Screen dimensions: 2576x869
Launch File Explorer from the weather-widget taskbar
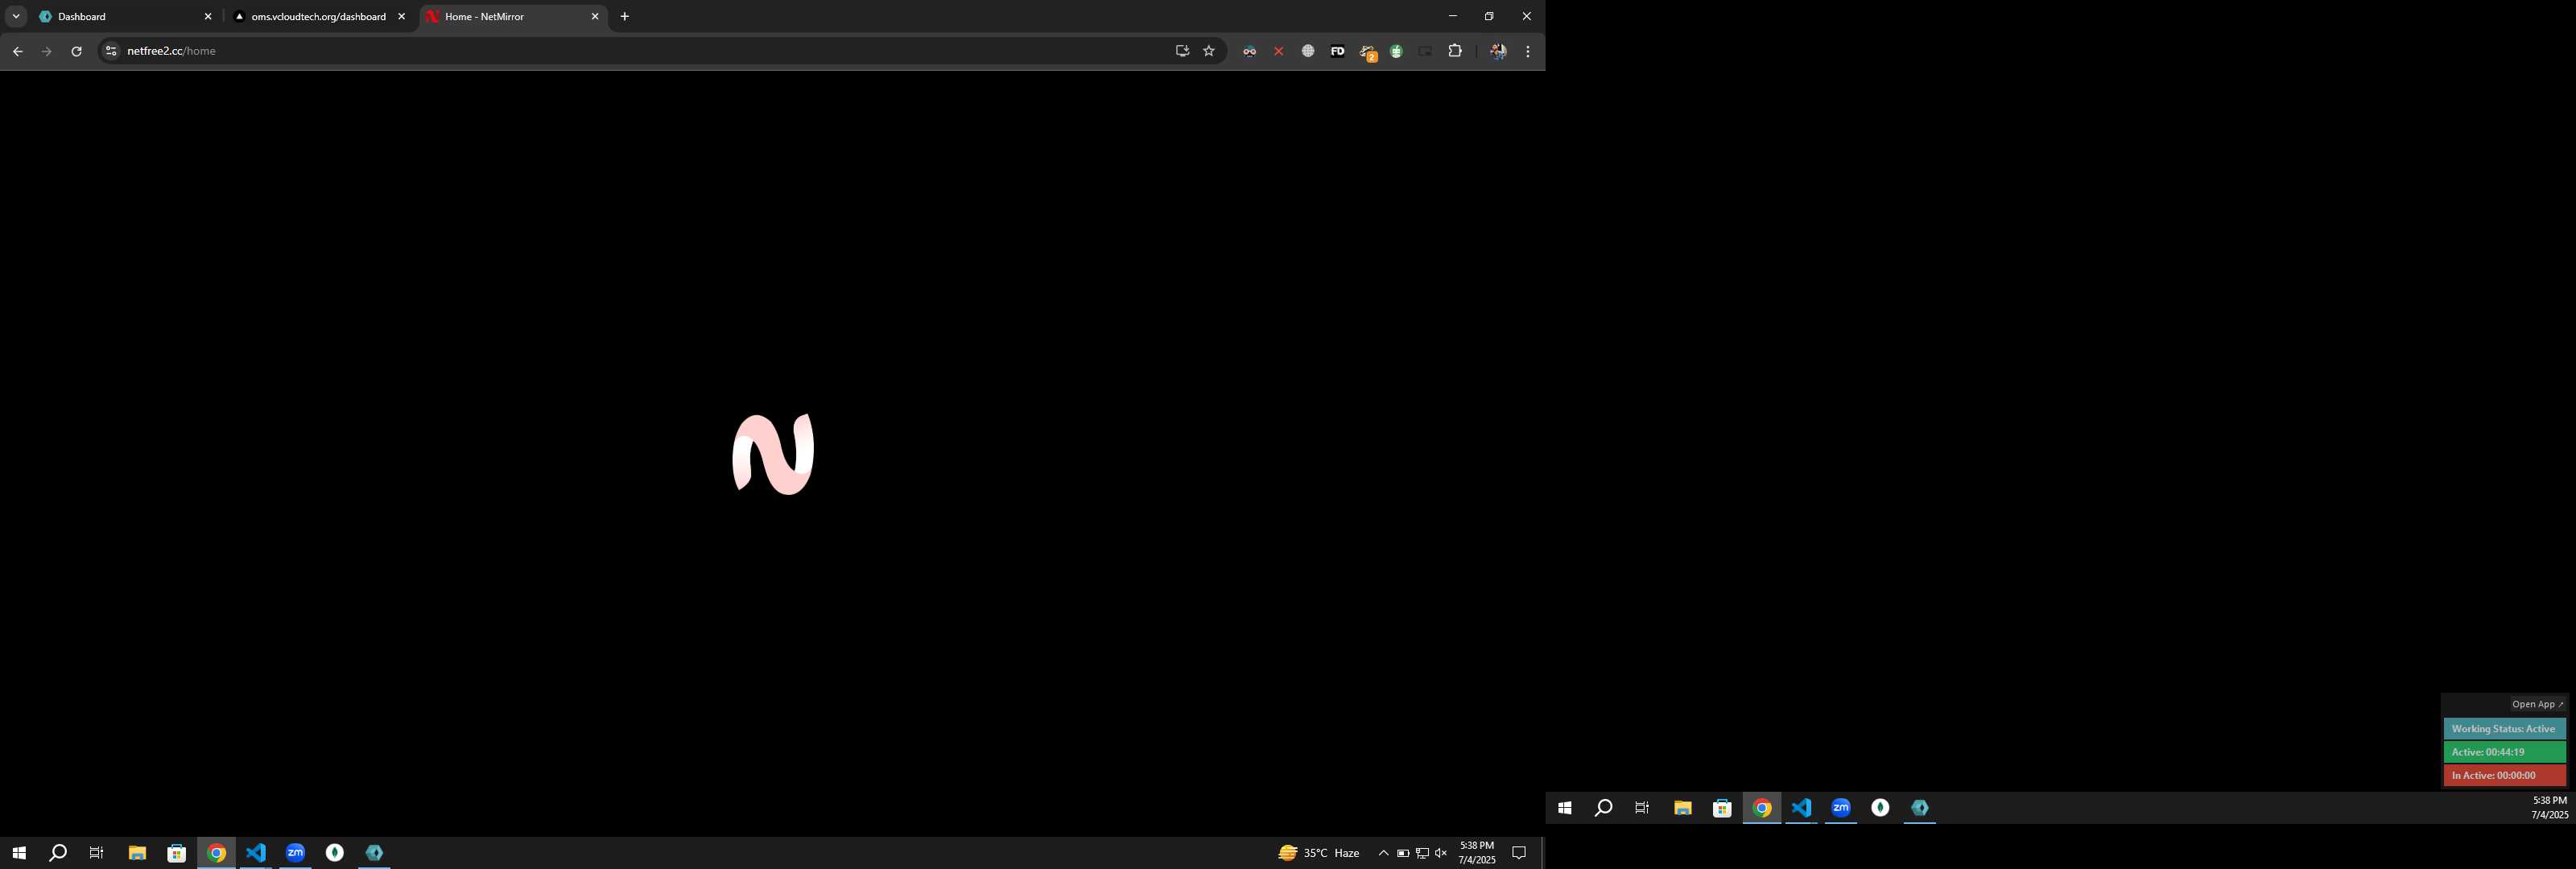click(137, 853)
